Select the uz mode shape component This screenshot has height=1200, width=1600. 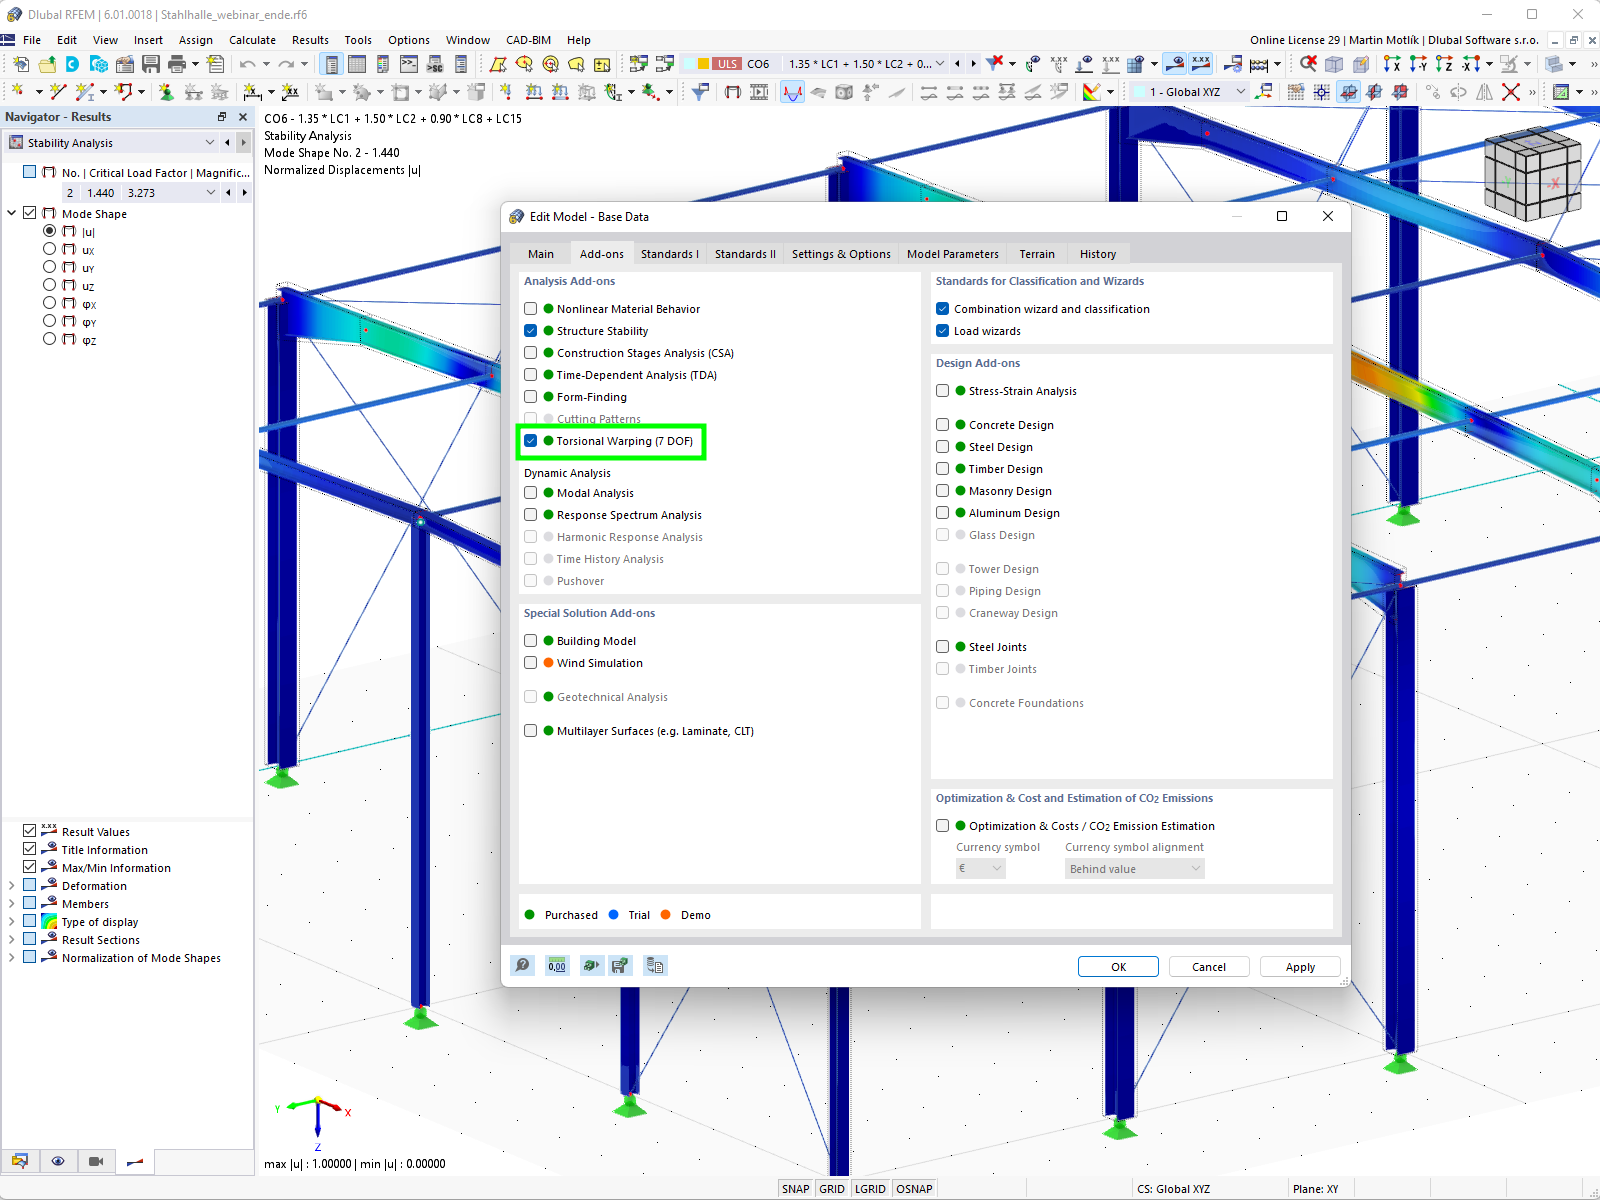[x=48, y=284]
